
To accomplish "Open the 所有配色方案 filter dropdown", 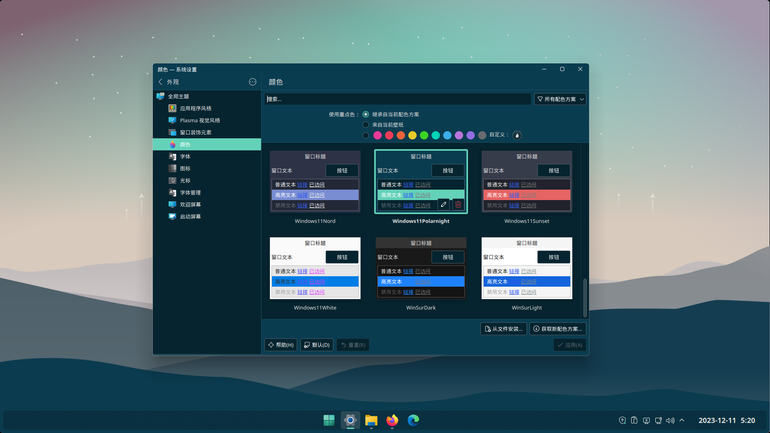I will [x=560, y=99].
